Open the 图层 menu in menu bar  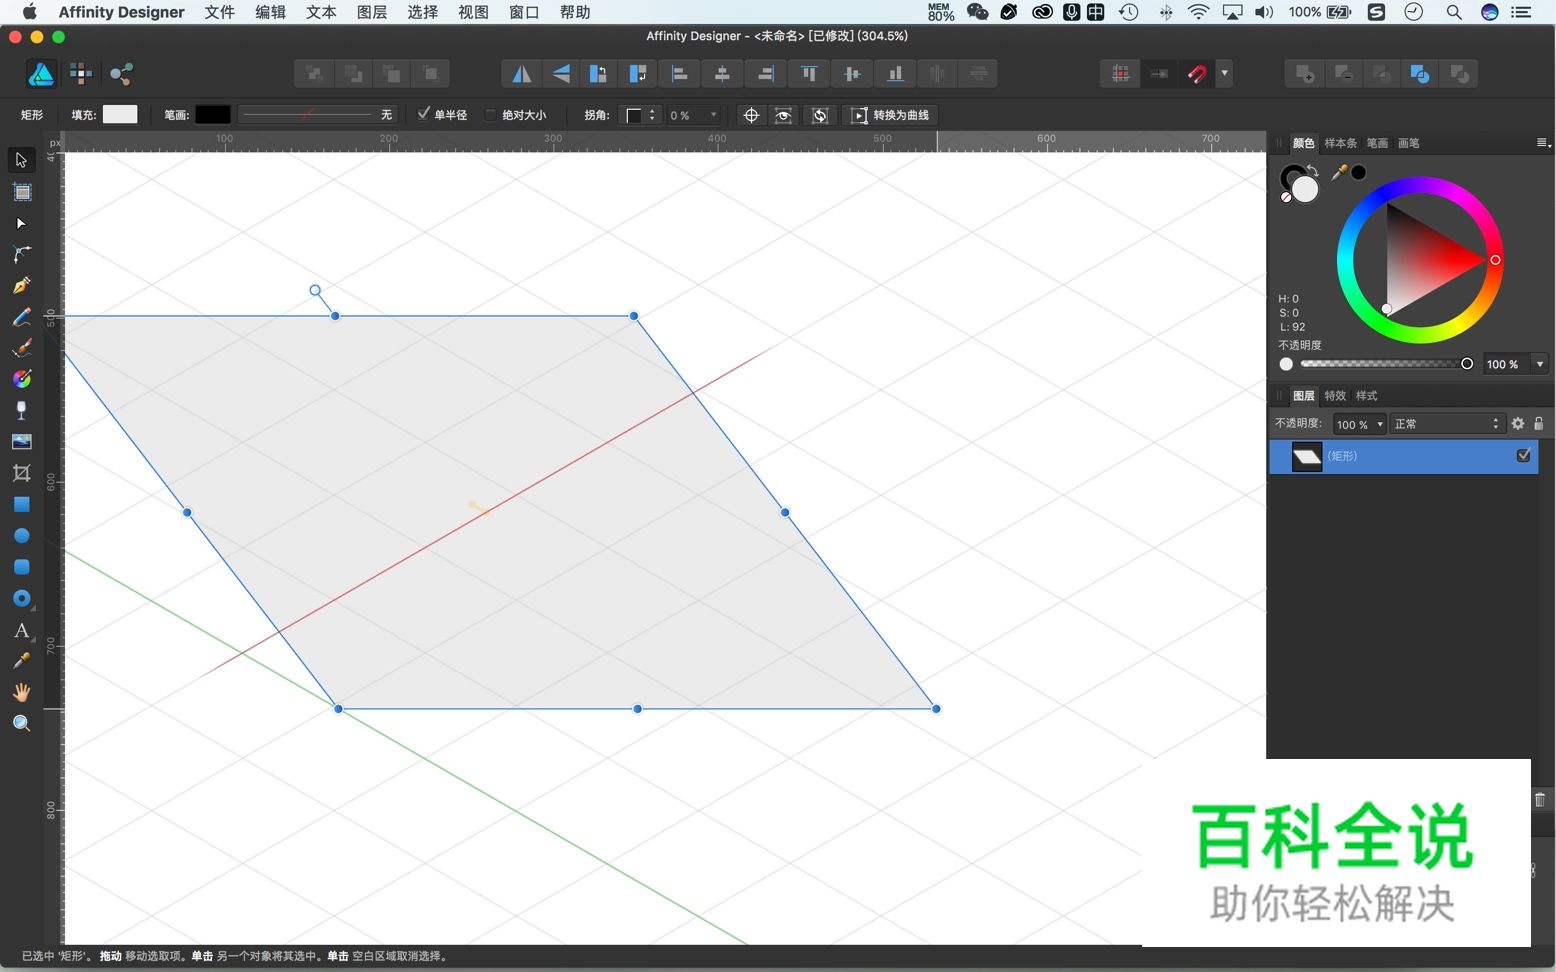(371, 12)
